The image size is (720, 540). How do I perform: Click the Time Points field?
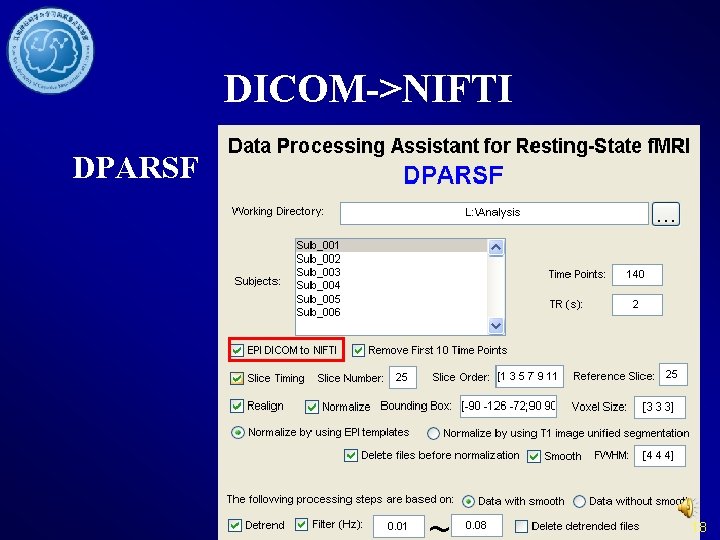point(637,275)
